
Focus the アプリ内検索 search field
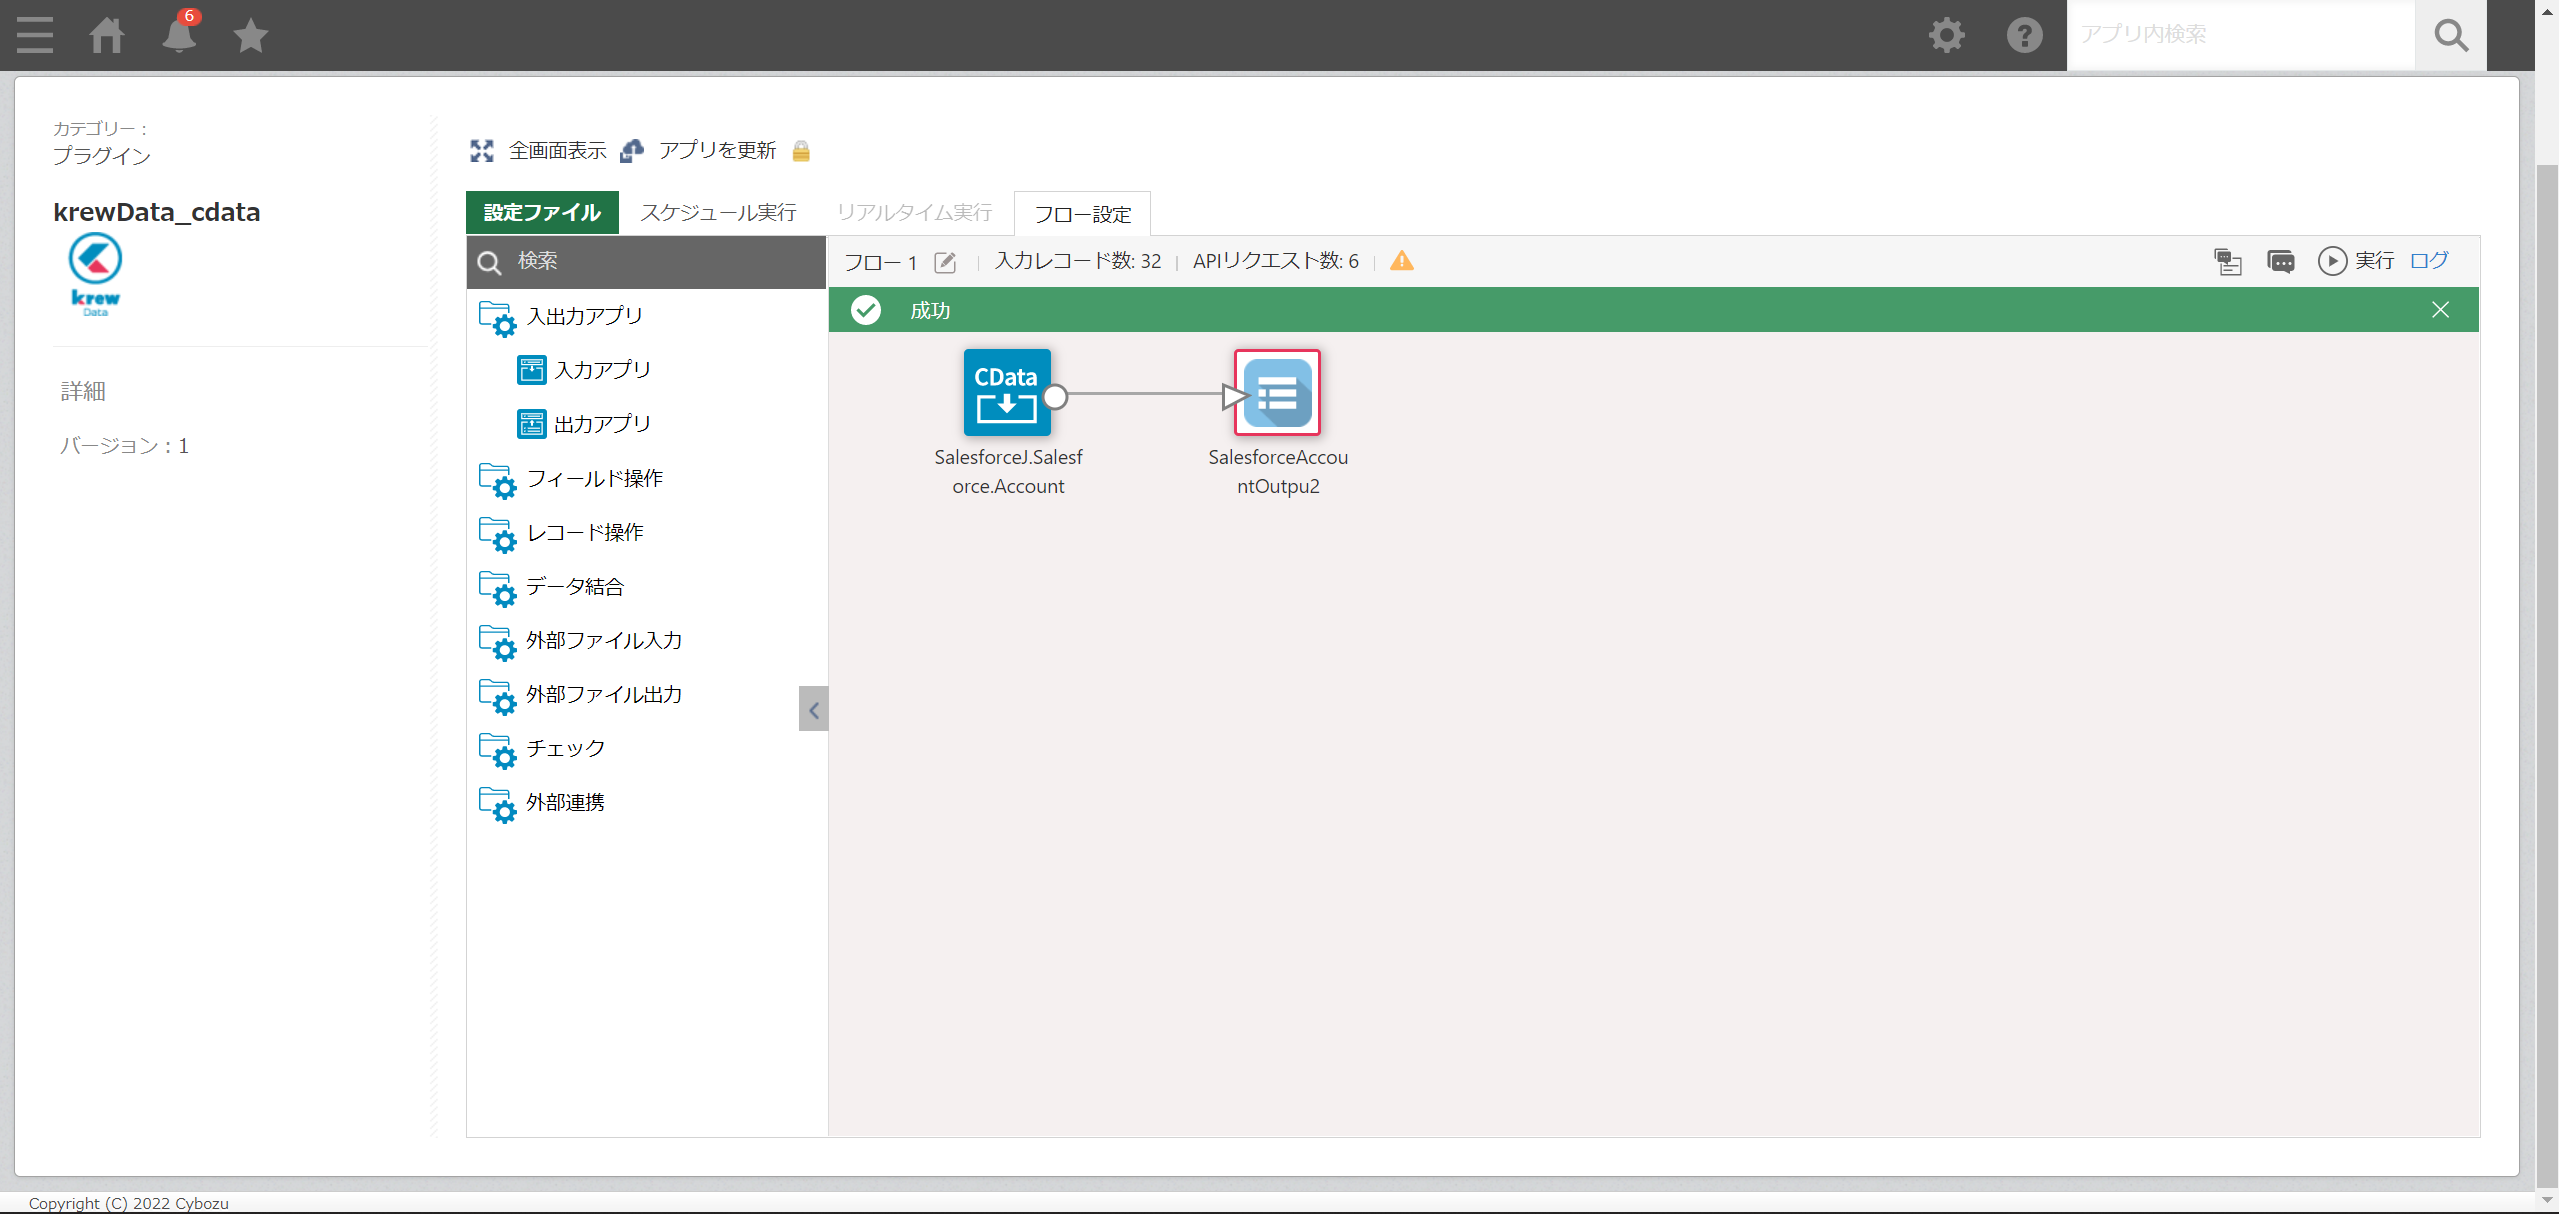click(x=2240, y=35)
